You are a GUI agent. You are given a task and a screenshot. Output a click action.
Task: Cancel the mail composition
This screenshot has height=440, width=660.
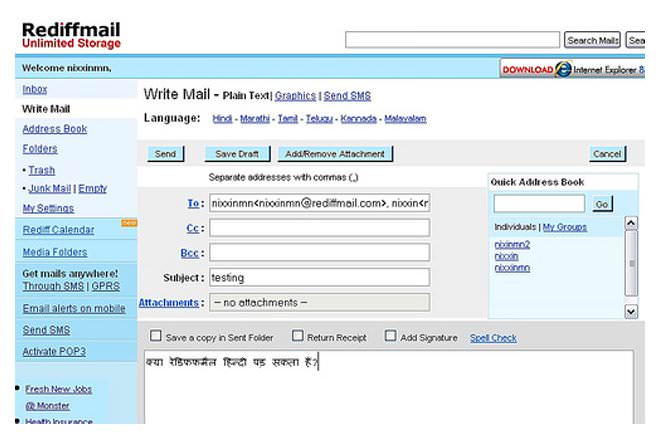pyautogui.click(x=607, y=154)
